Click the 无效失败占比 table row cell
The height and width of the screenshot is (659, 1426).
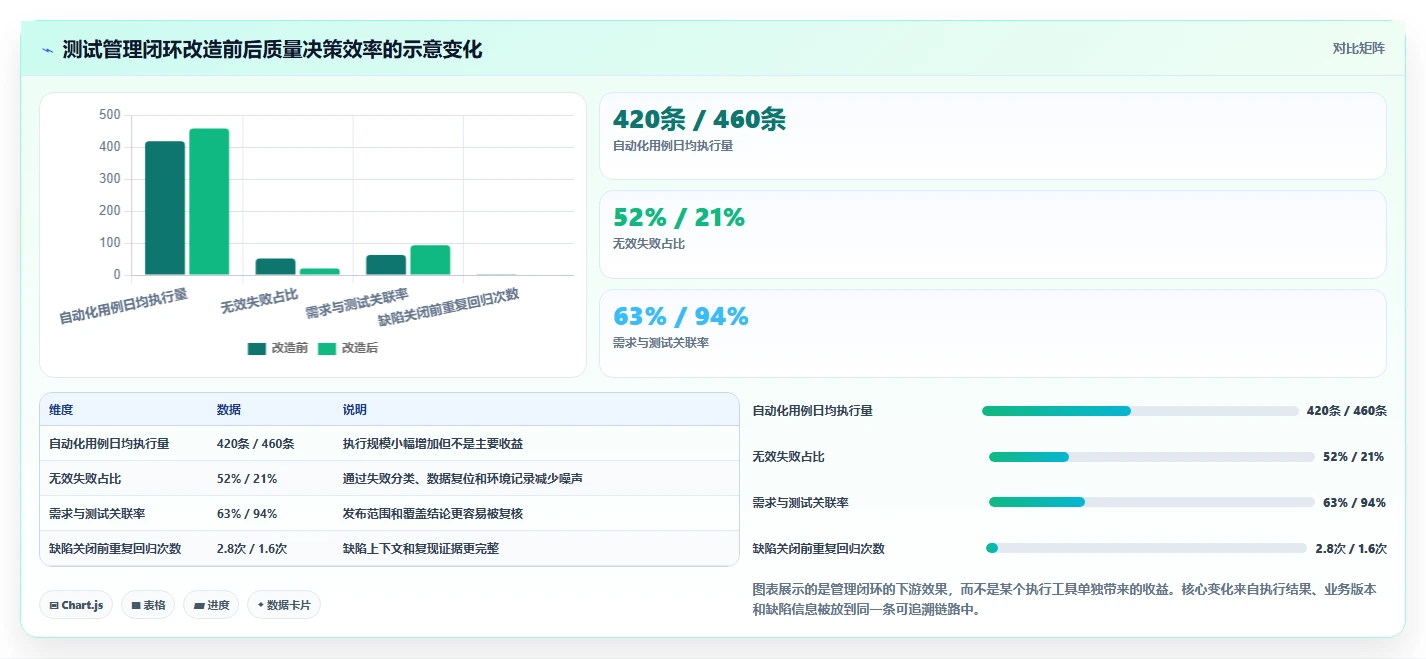click(x=85, y=479)
